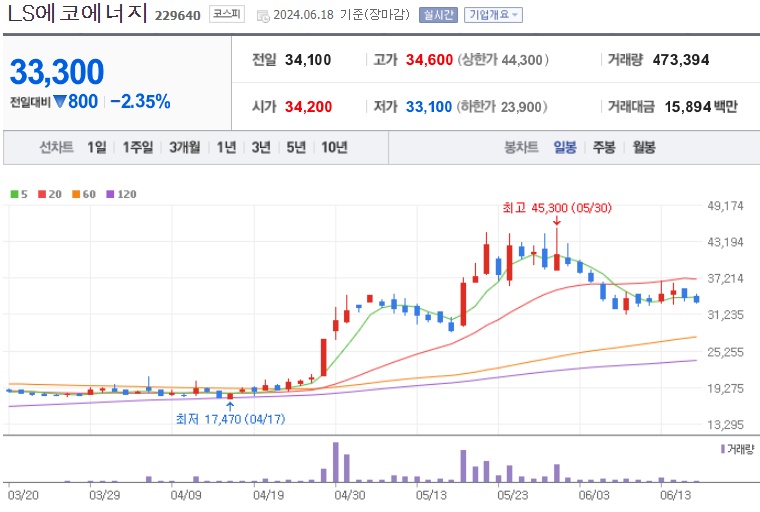Click the opening price 34,200
Image resolution: width=760 pixels, height=512 pixels.
click(308, 106)
